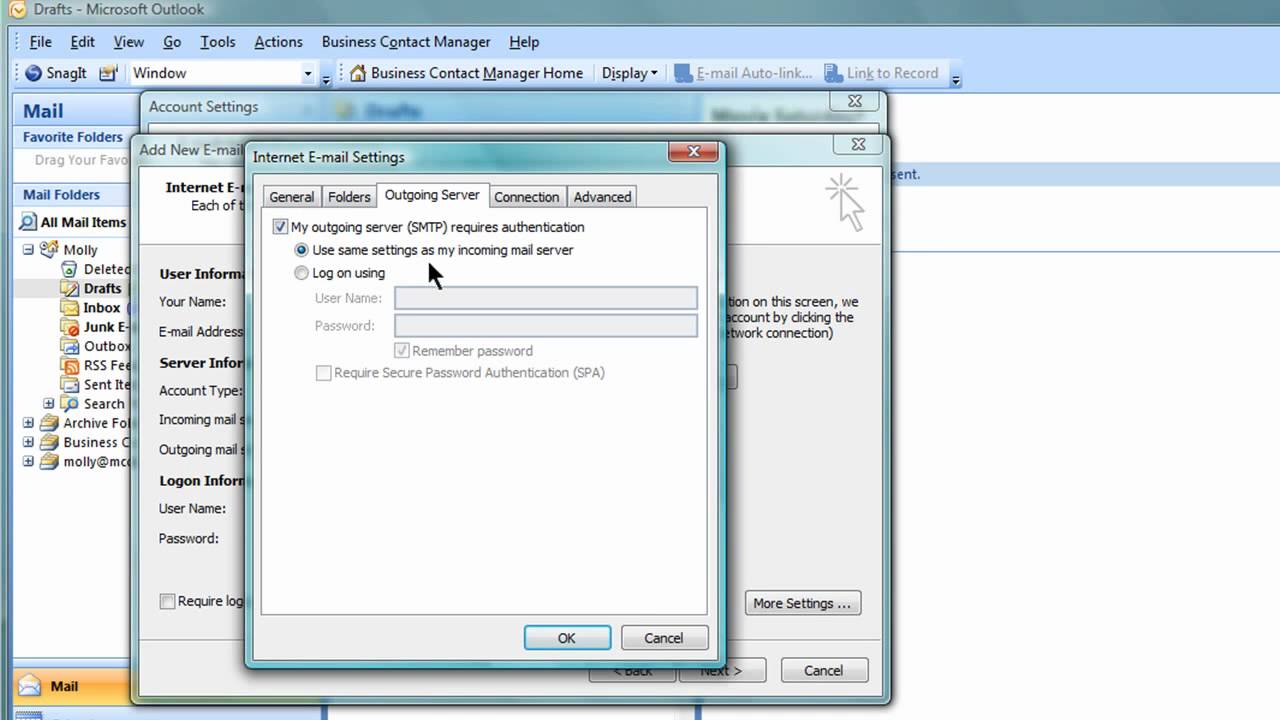Close the Account Settings window
This screenshot has width=1280, height=720.
click(855, 101)
